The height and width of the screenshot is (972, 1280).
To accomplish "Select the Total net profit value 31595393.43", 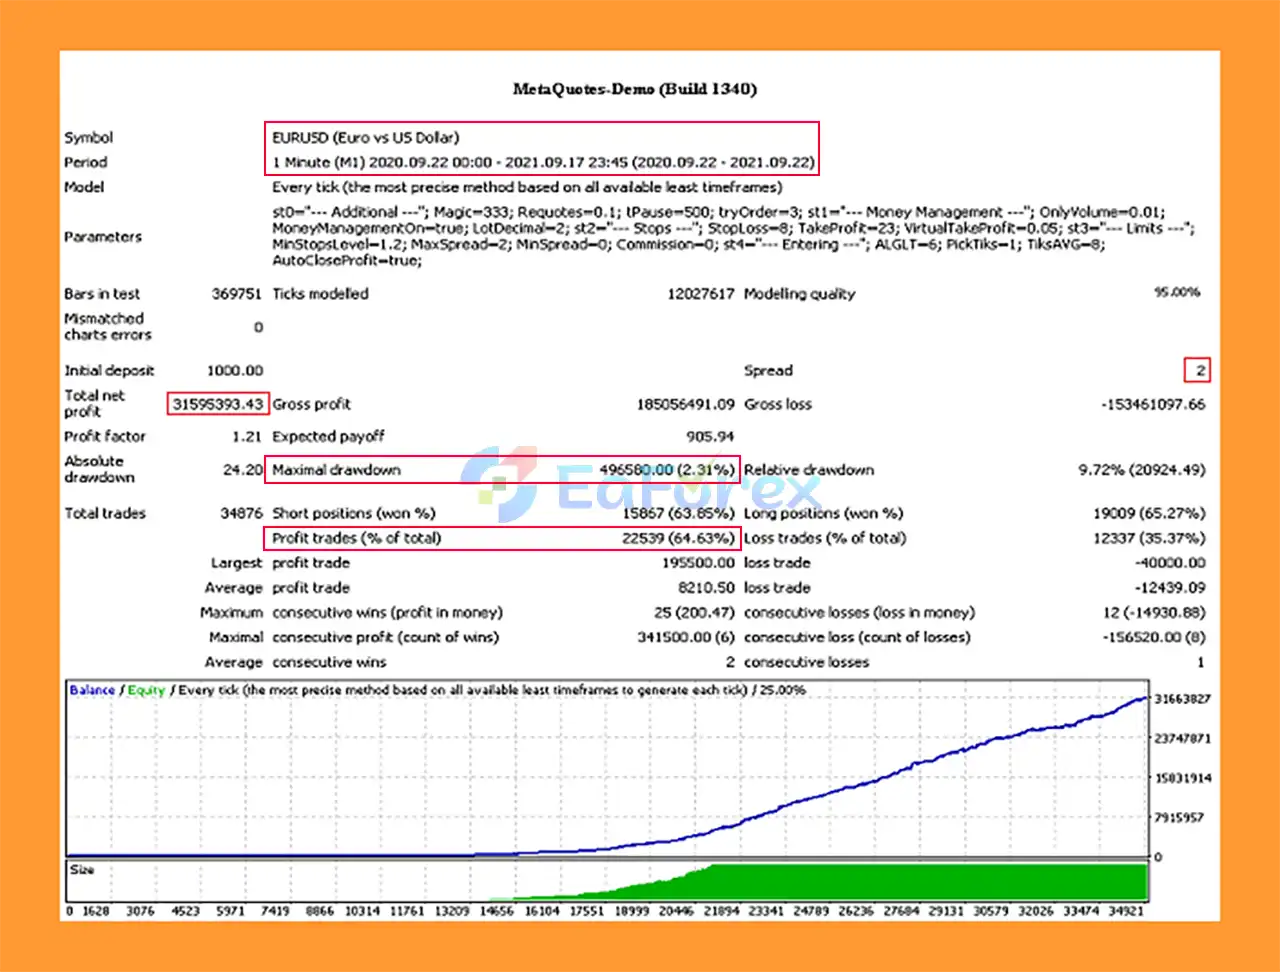I will 218,404.
